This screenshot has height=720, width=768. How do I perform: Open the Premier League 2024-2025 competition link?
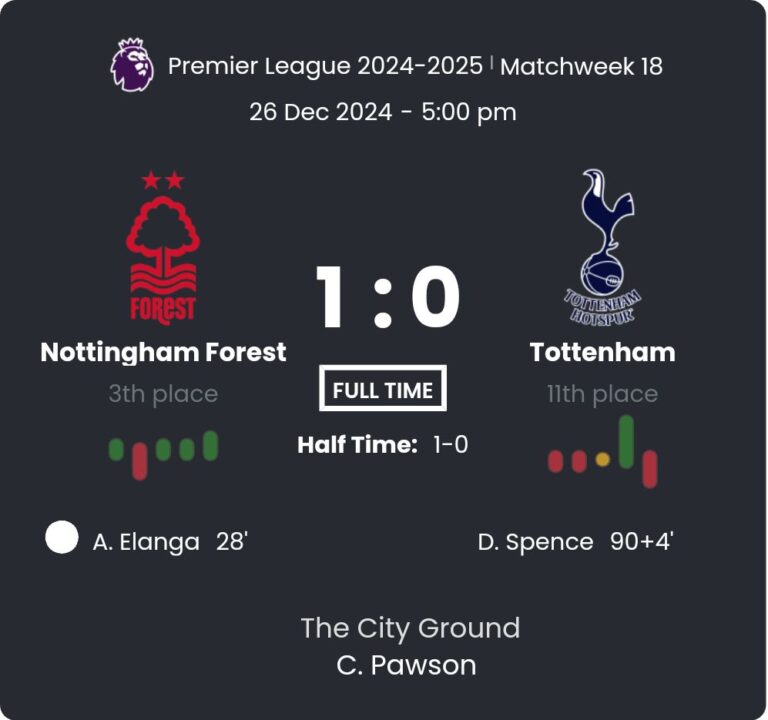[x=325, y=66]
